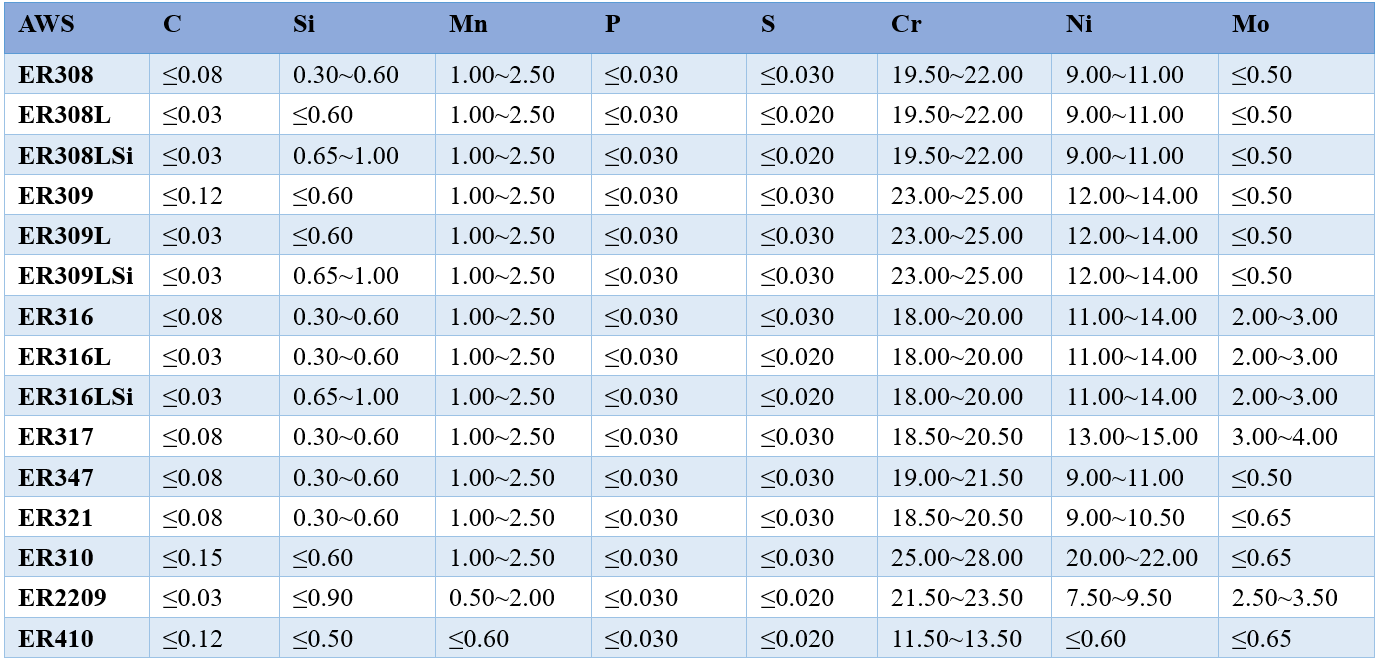Select Mo value 3.00~4.00 for ER317
The width and height of the screenshot is (1377, 672).
tap(1284, 438)
